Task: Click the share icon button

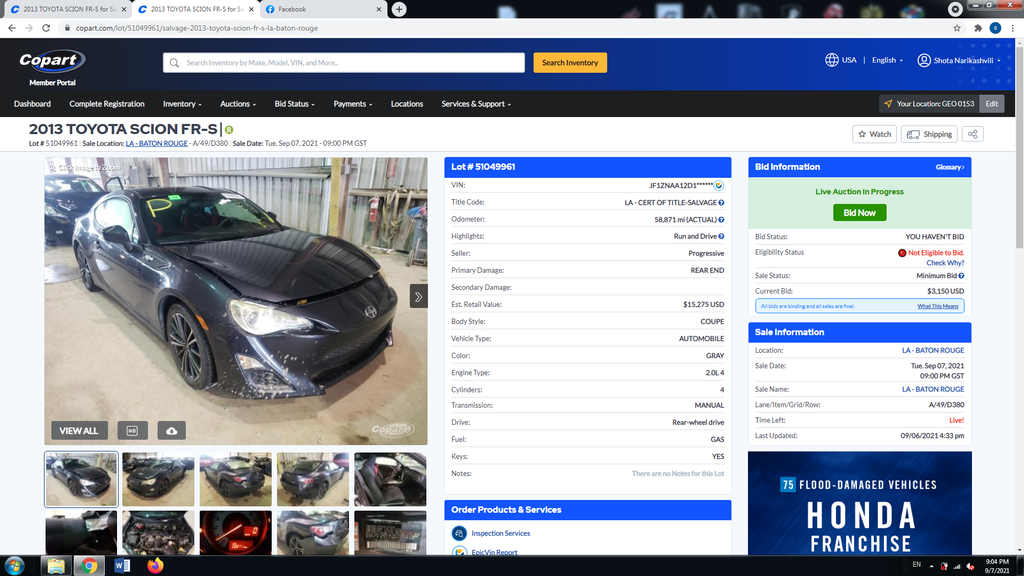Action: pyautogui.click(x=973, y=134)
